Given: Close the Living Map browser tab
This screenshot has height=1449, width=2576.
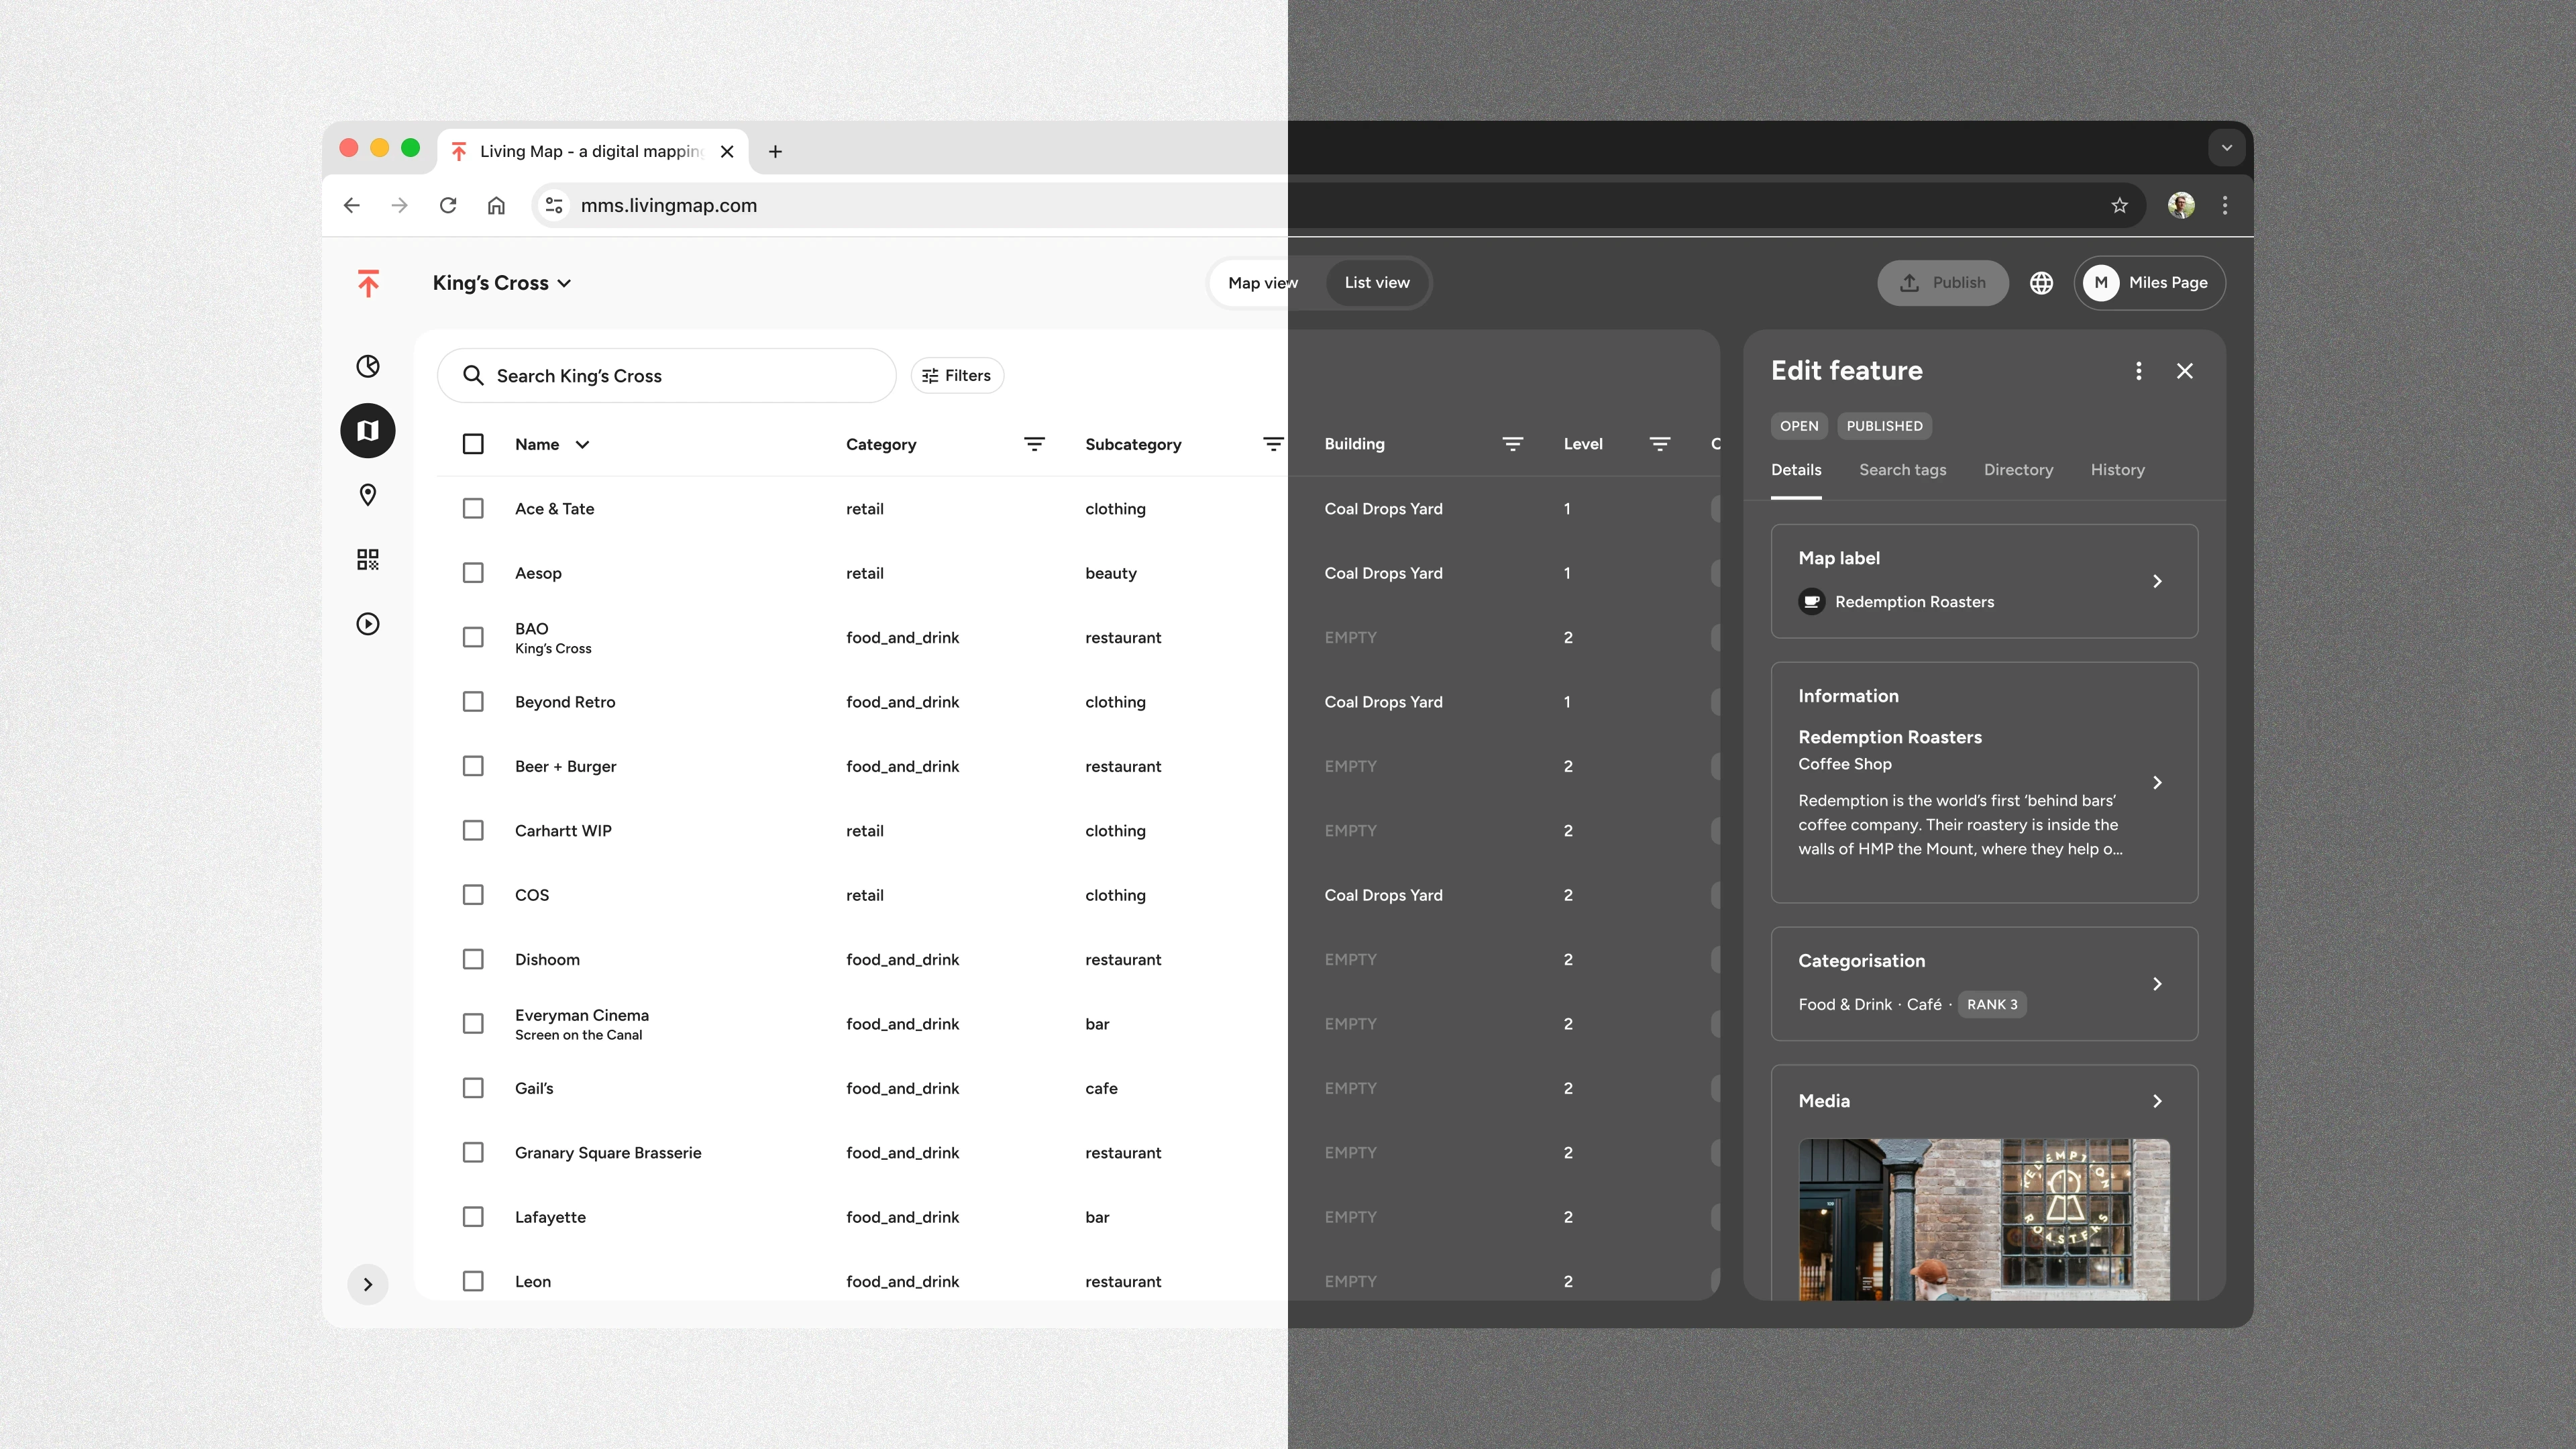Looking at the screenshot, I should [x=727, y=151].
